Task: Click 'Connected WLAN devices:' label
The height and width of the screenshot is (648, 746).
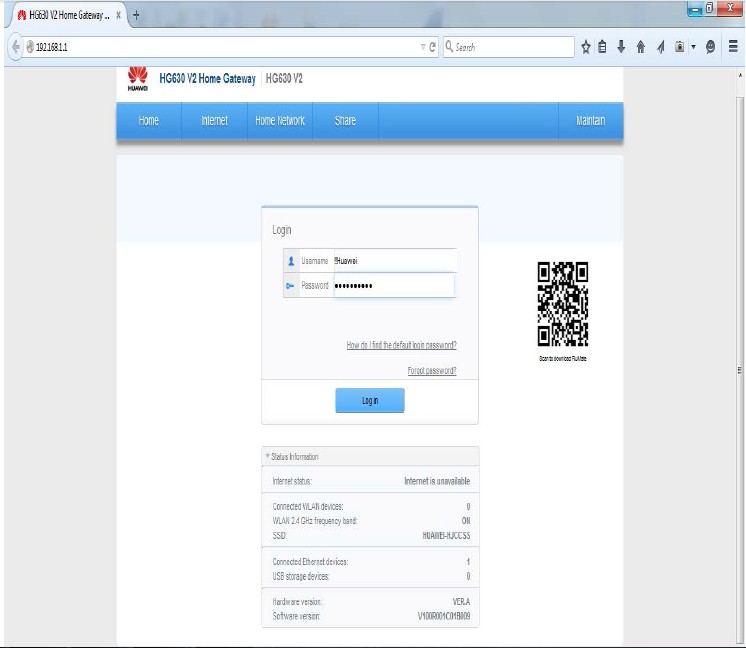Action: (x=308, y=506)
